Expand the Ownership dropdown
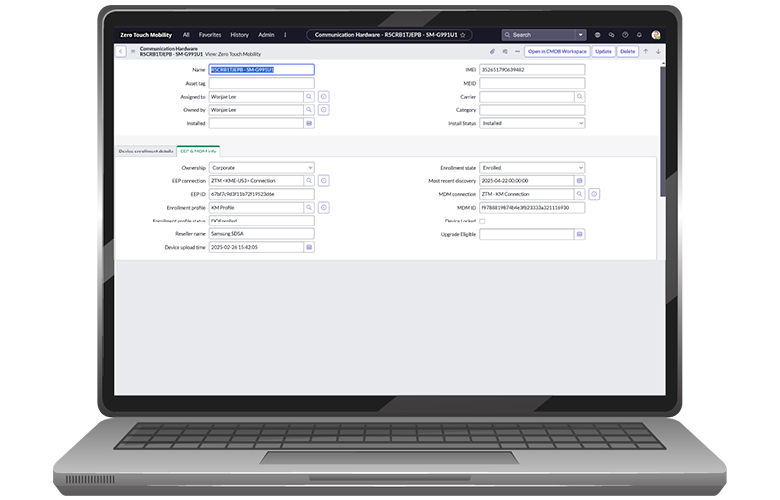Image resolution: width=780 pixels, height=500 pixels. pyautogui.click(x=262, y=167)
